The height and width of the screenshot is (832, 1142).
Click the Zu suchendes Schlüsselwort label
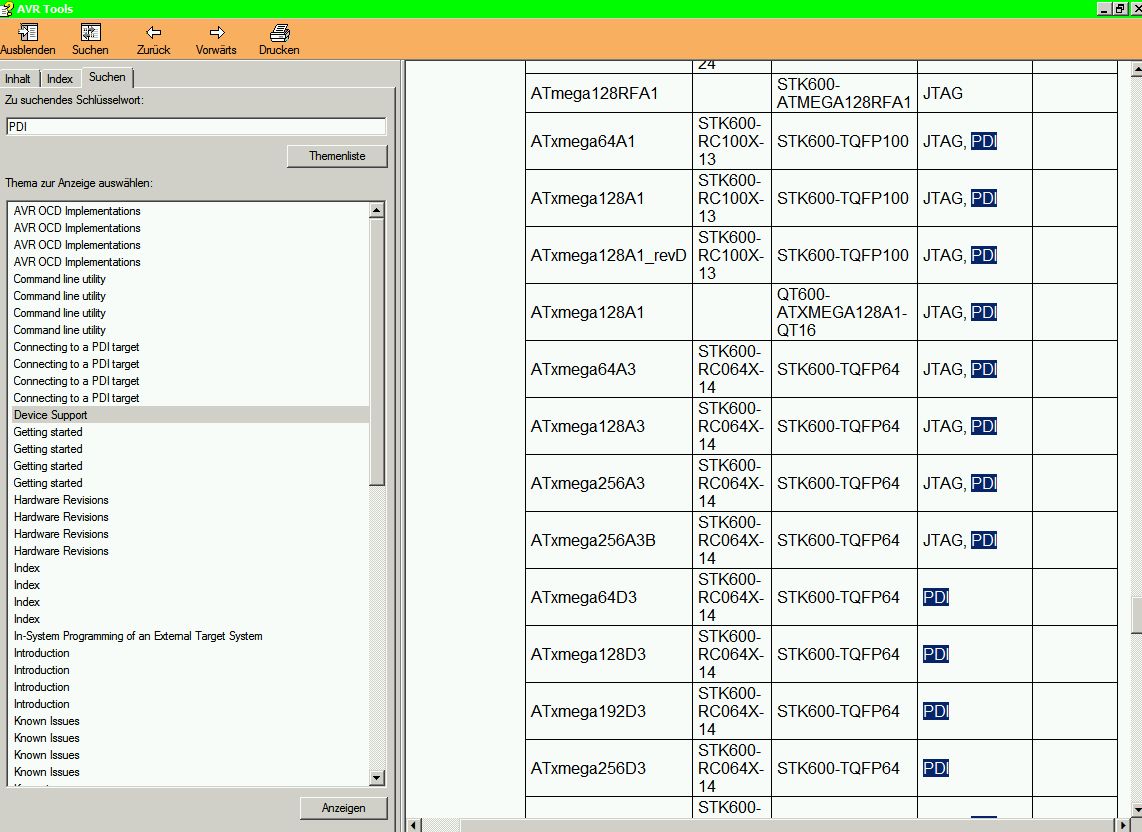(74, 100)
